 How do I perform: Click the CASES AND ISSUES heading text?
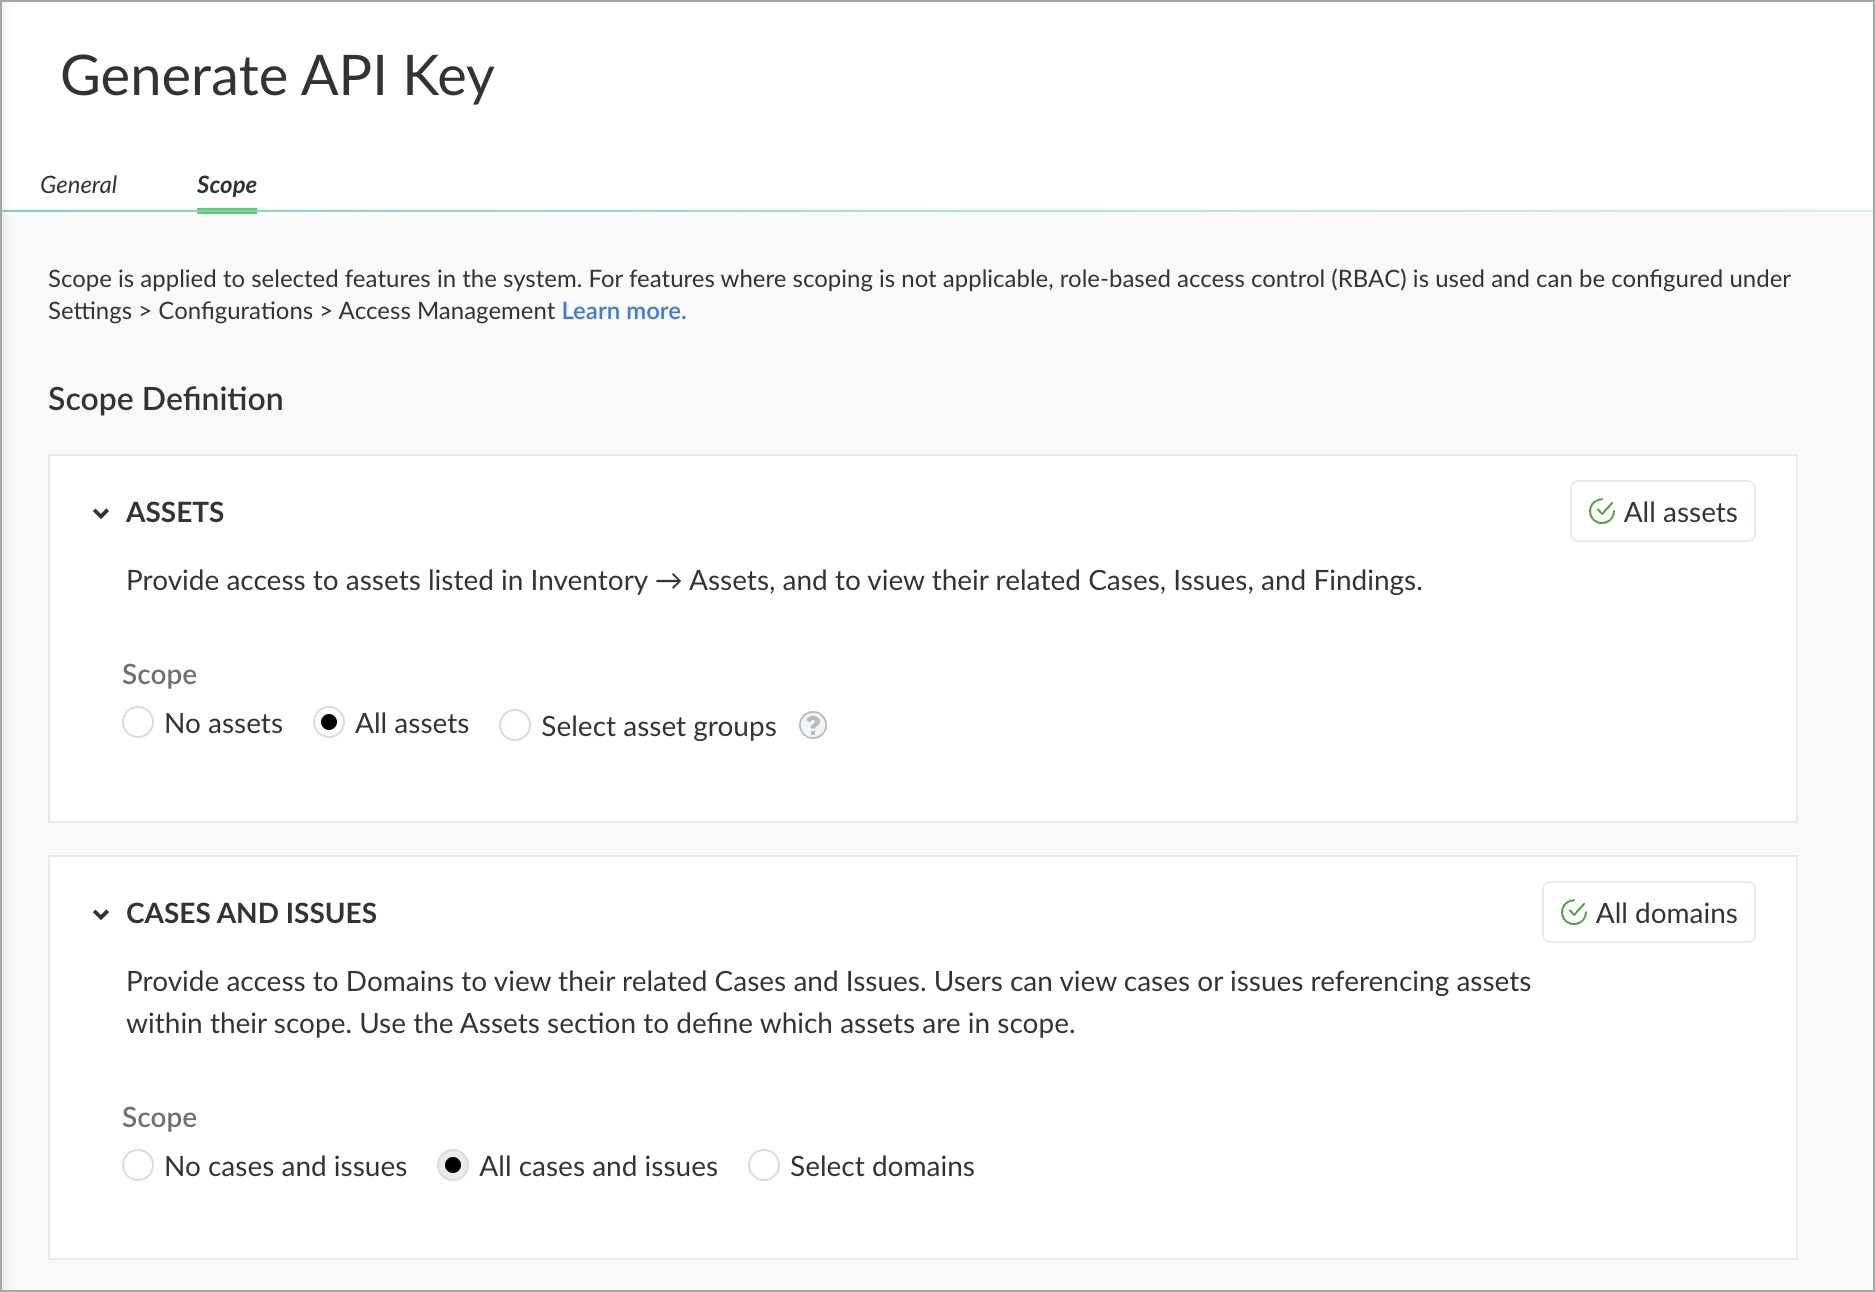[x=251, y=914]
